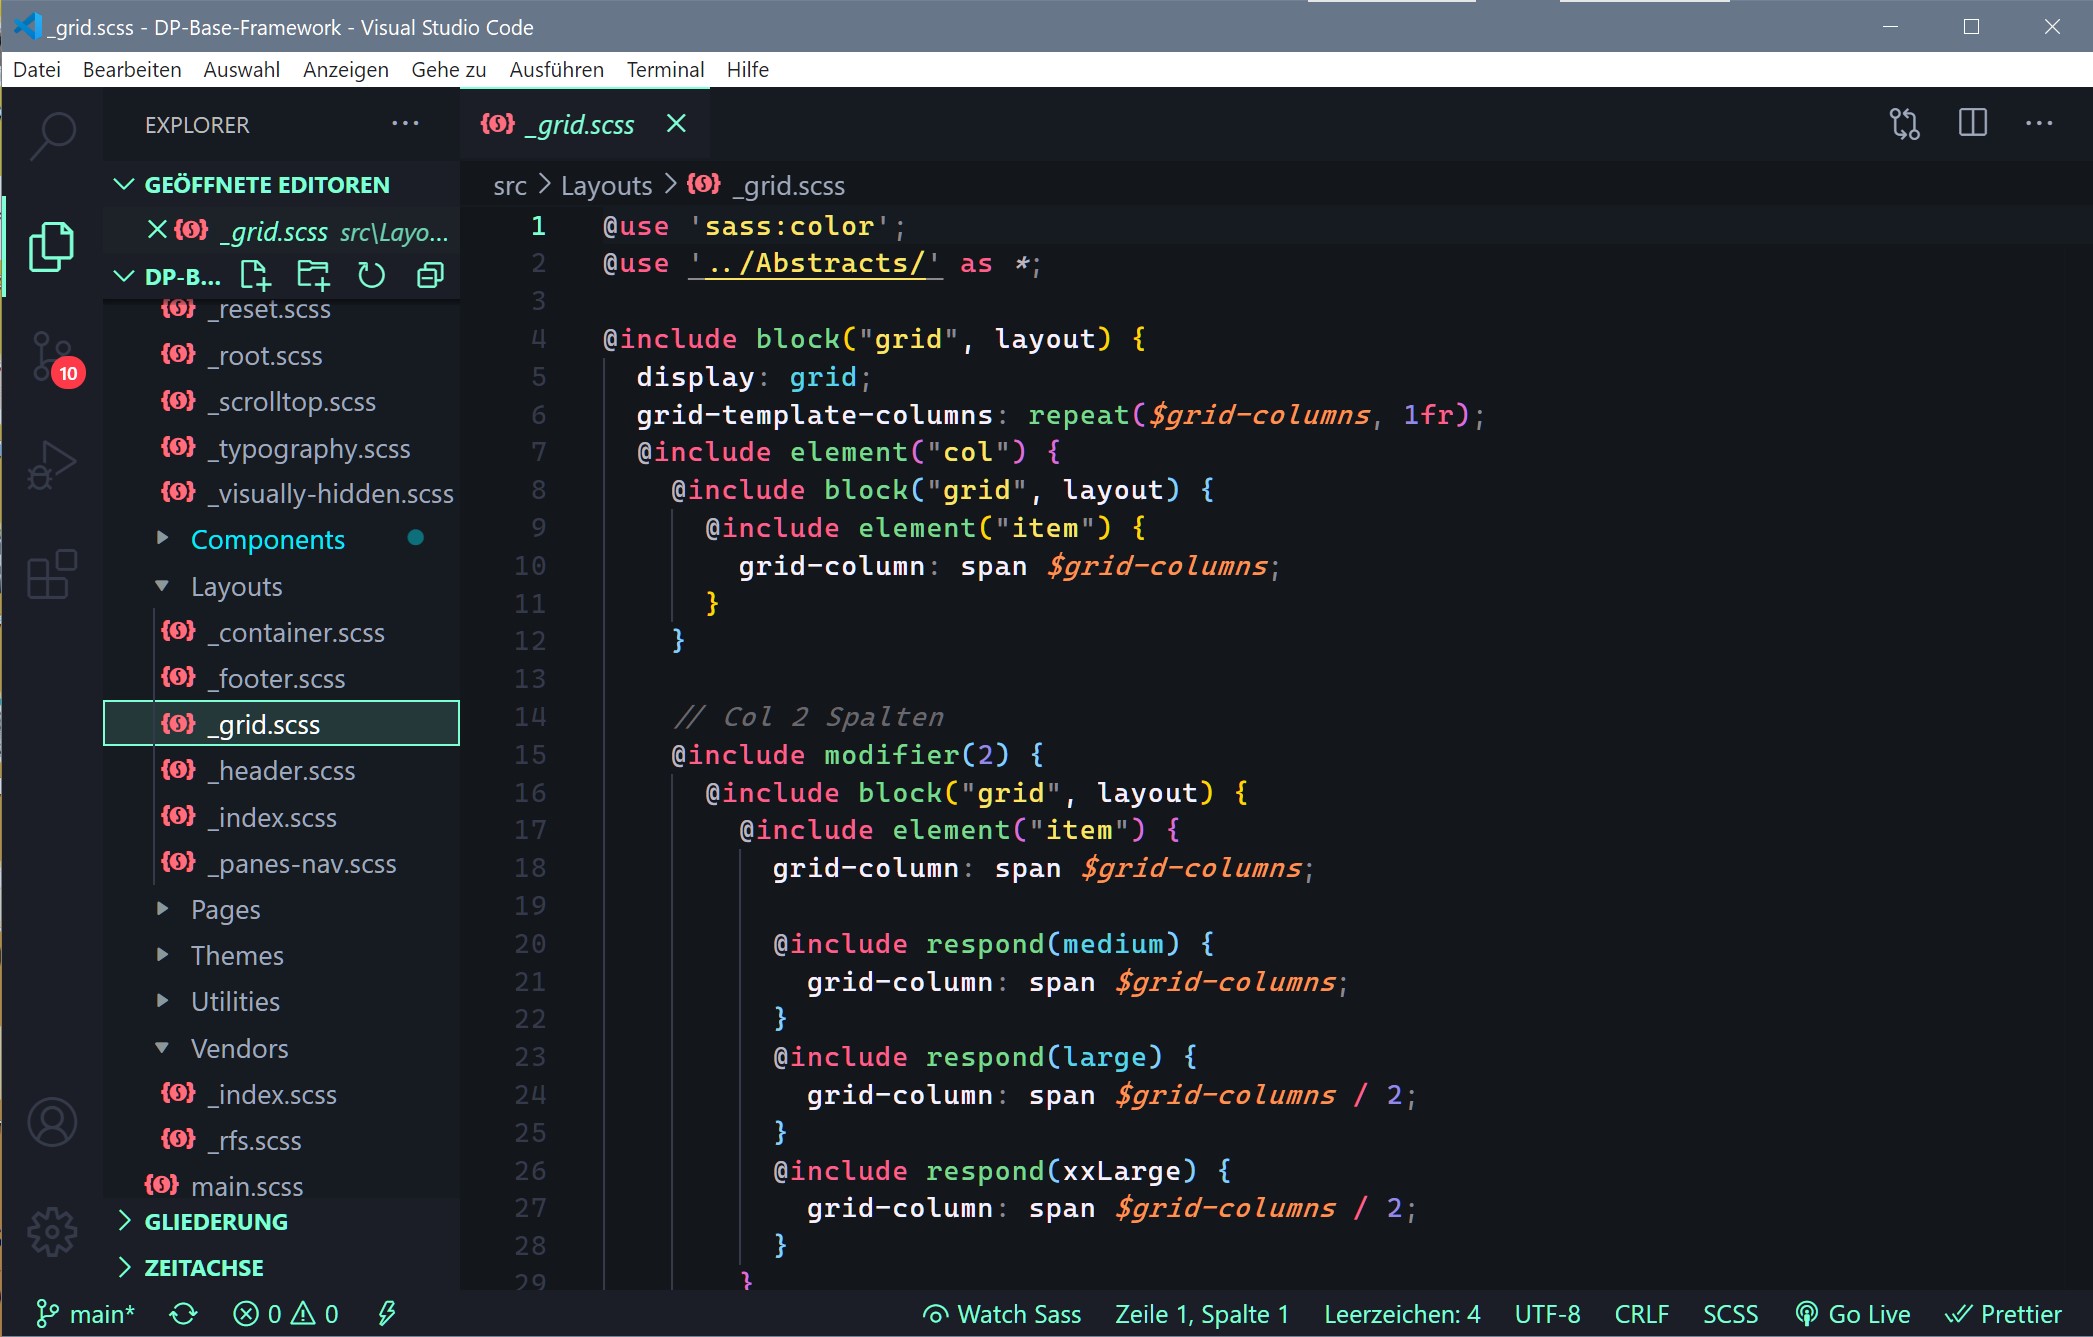Image resolution: width=2093 pixels, height=1337 pixels.
Task: Open the Run and Debug view
Action: pyautogui.click(x=52, y=466)
